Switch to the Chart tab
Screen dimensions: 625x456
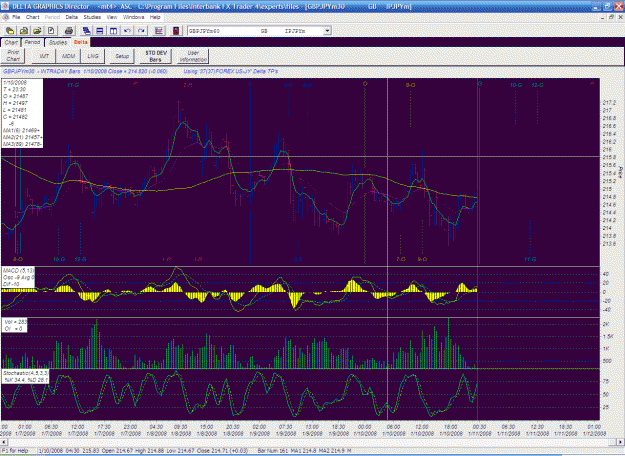11,42
